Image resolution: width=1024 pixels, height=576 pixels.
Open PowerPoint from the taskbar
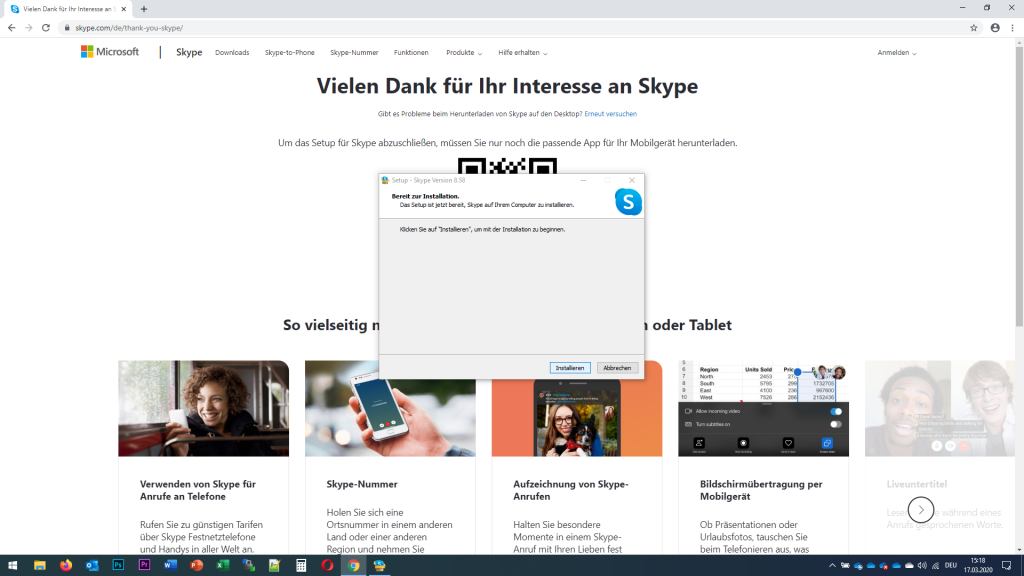pyautogui.click(x=197, y=566)
